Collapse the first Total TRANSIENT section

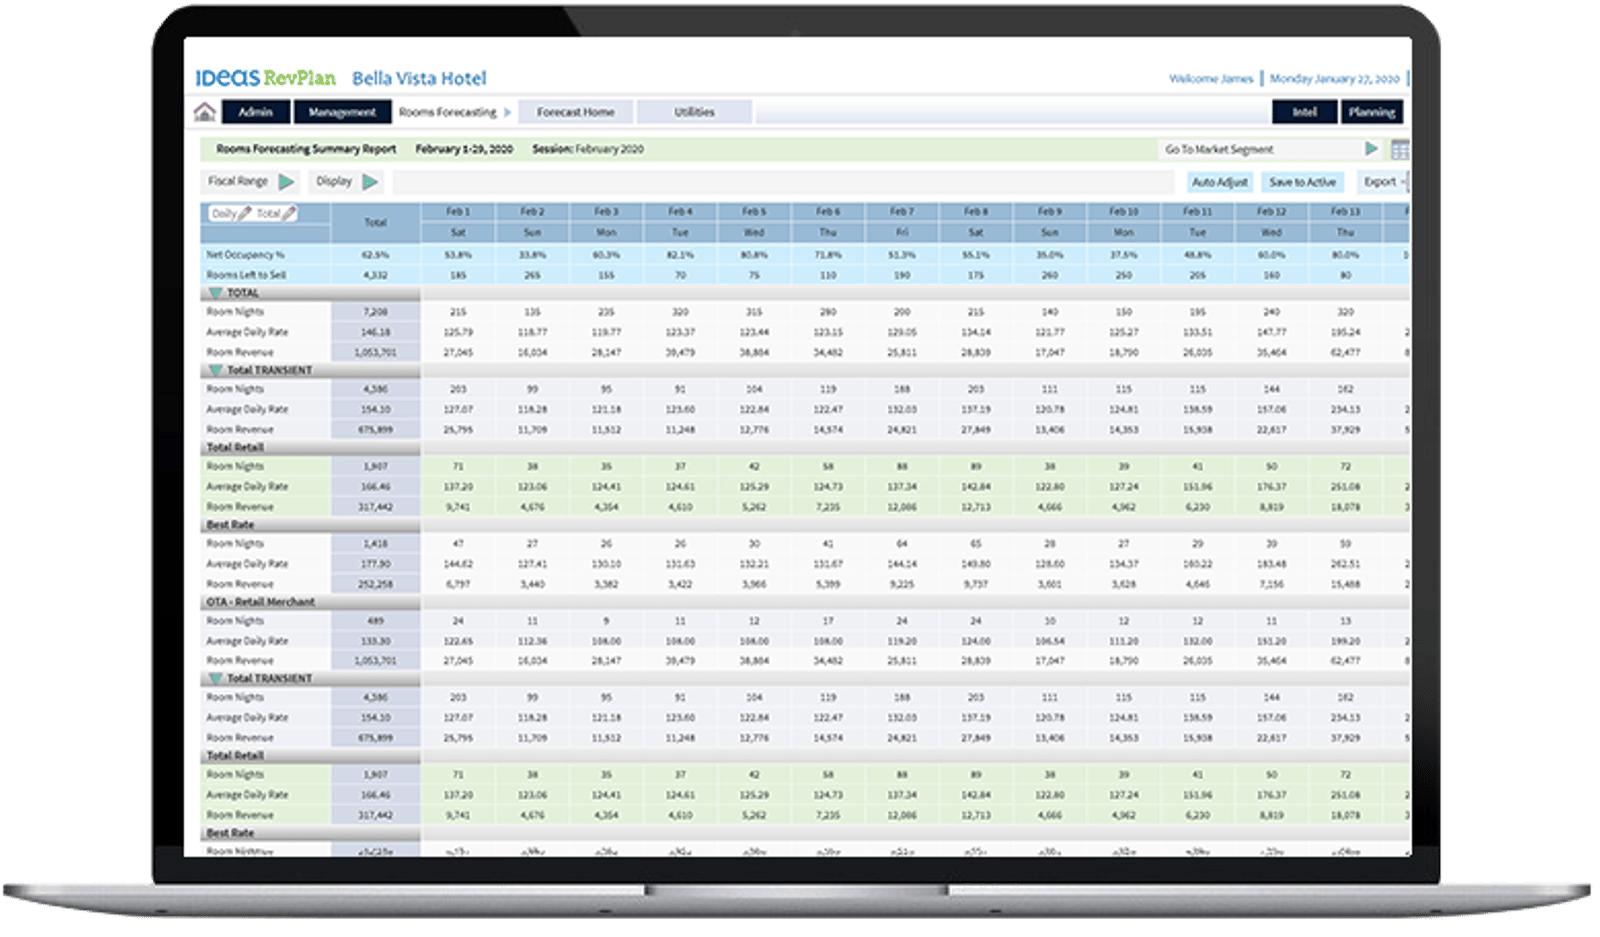pyautogui.click(x=215, y=370)
